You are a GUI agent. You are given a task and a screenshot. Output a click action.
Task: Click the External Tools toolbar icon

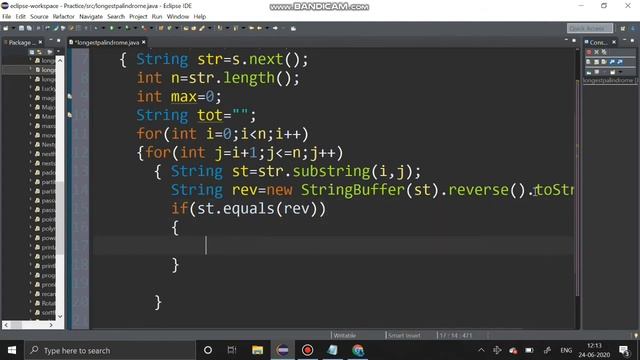click(x=144, y=28)
